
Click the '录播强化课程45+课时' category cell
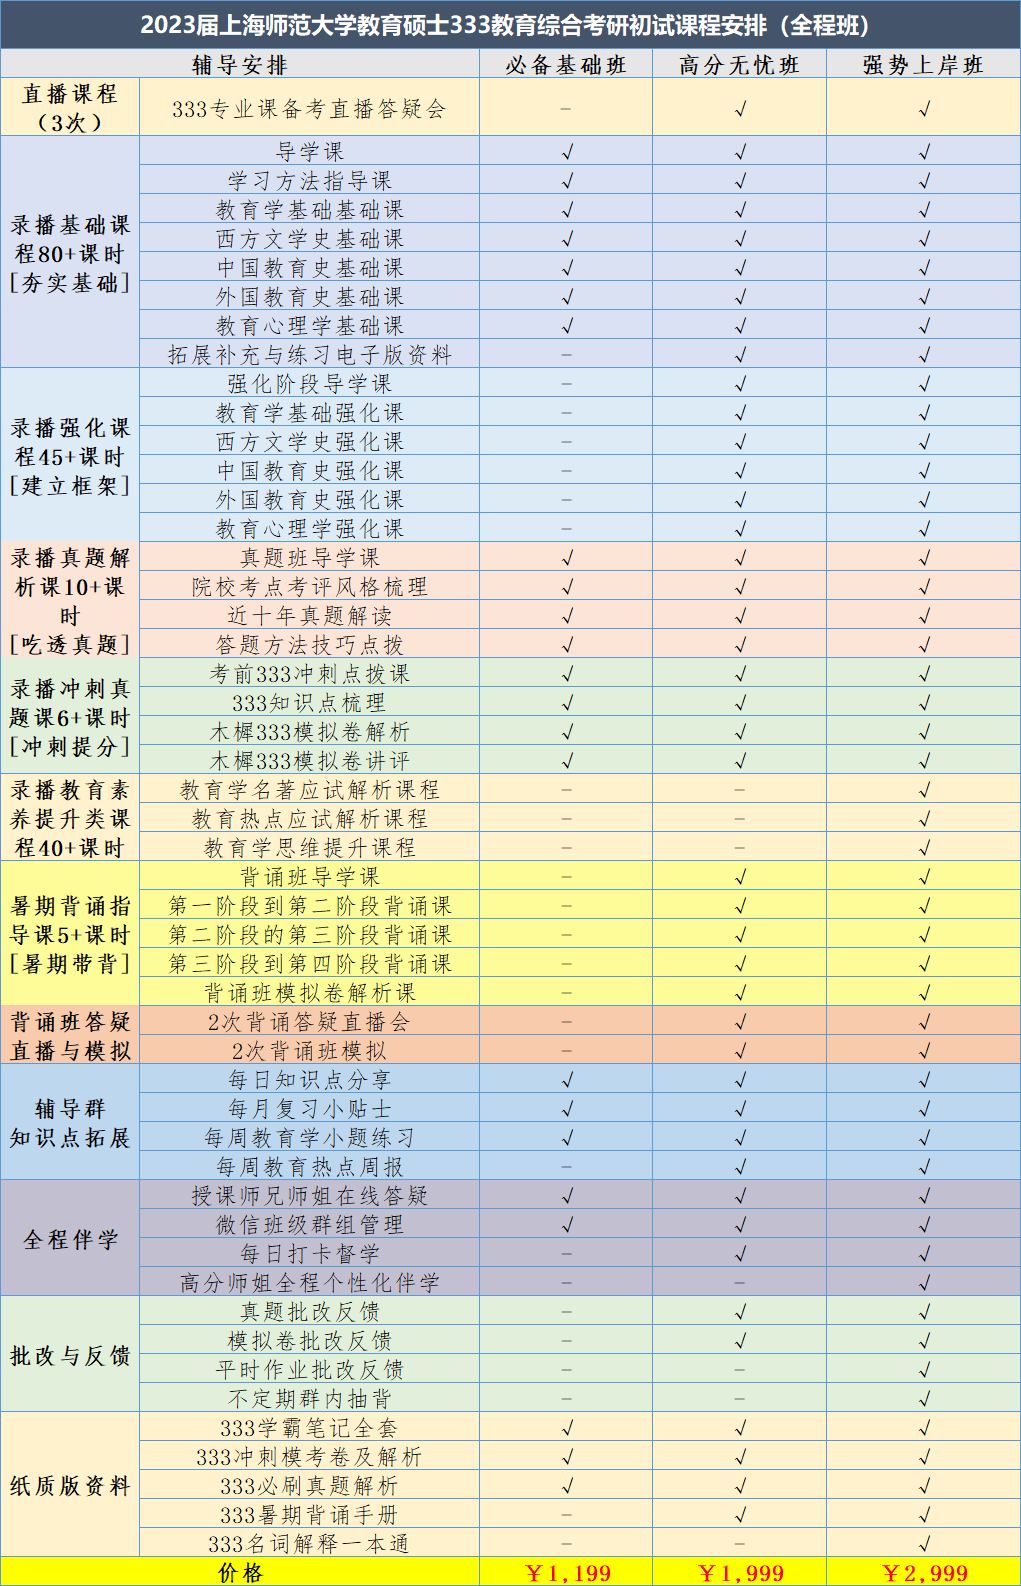click(70, 456)
